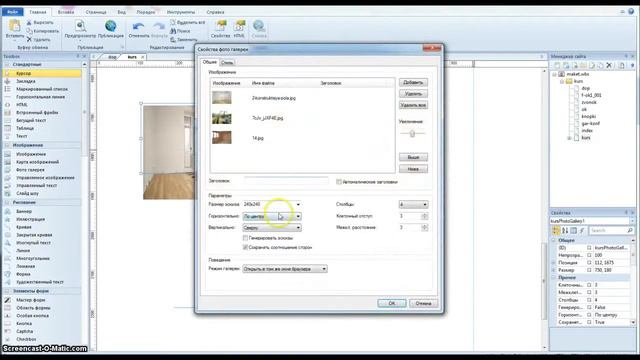
Task: Increase Клеточный отступ spinner value
Action: pyautogui.click(x=424, y=214)
